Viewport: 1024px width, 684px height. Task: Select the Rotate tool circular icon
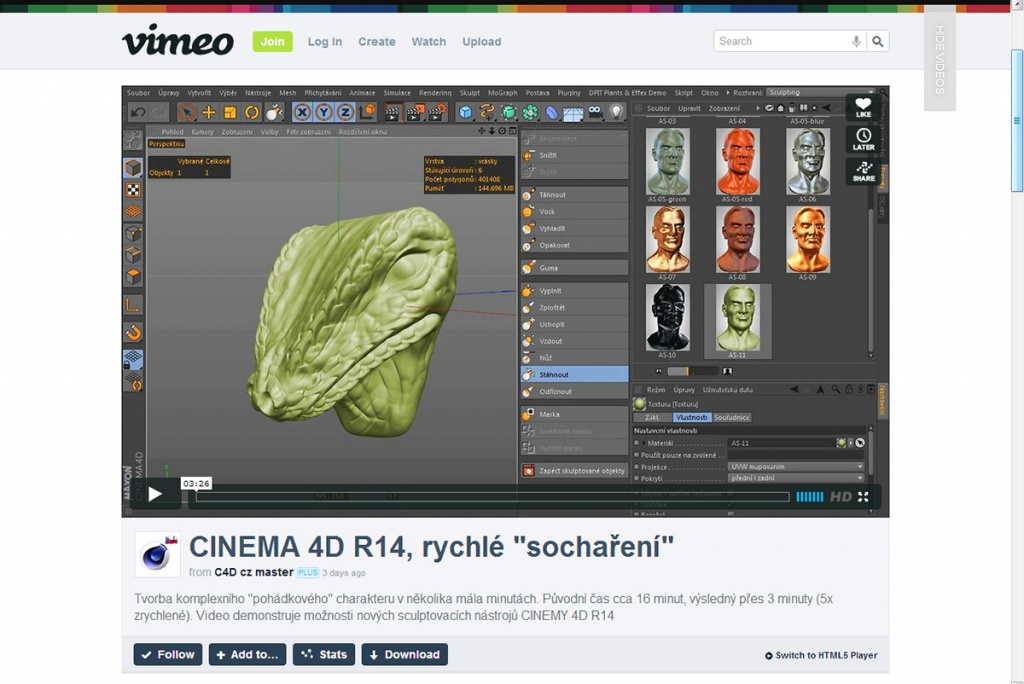tap(251, 112)
